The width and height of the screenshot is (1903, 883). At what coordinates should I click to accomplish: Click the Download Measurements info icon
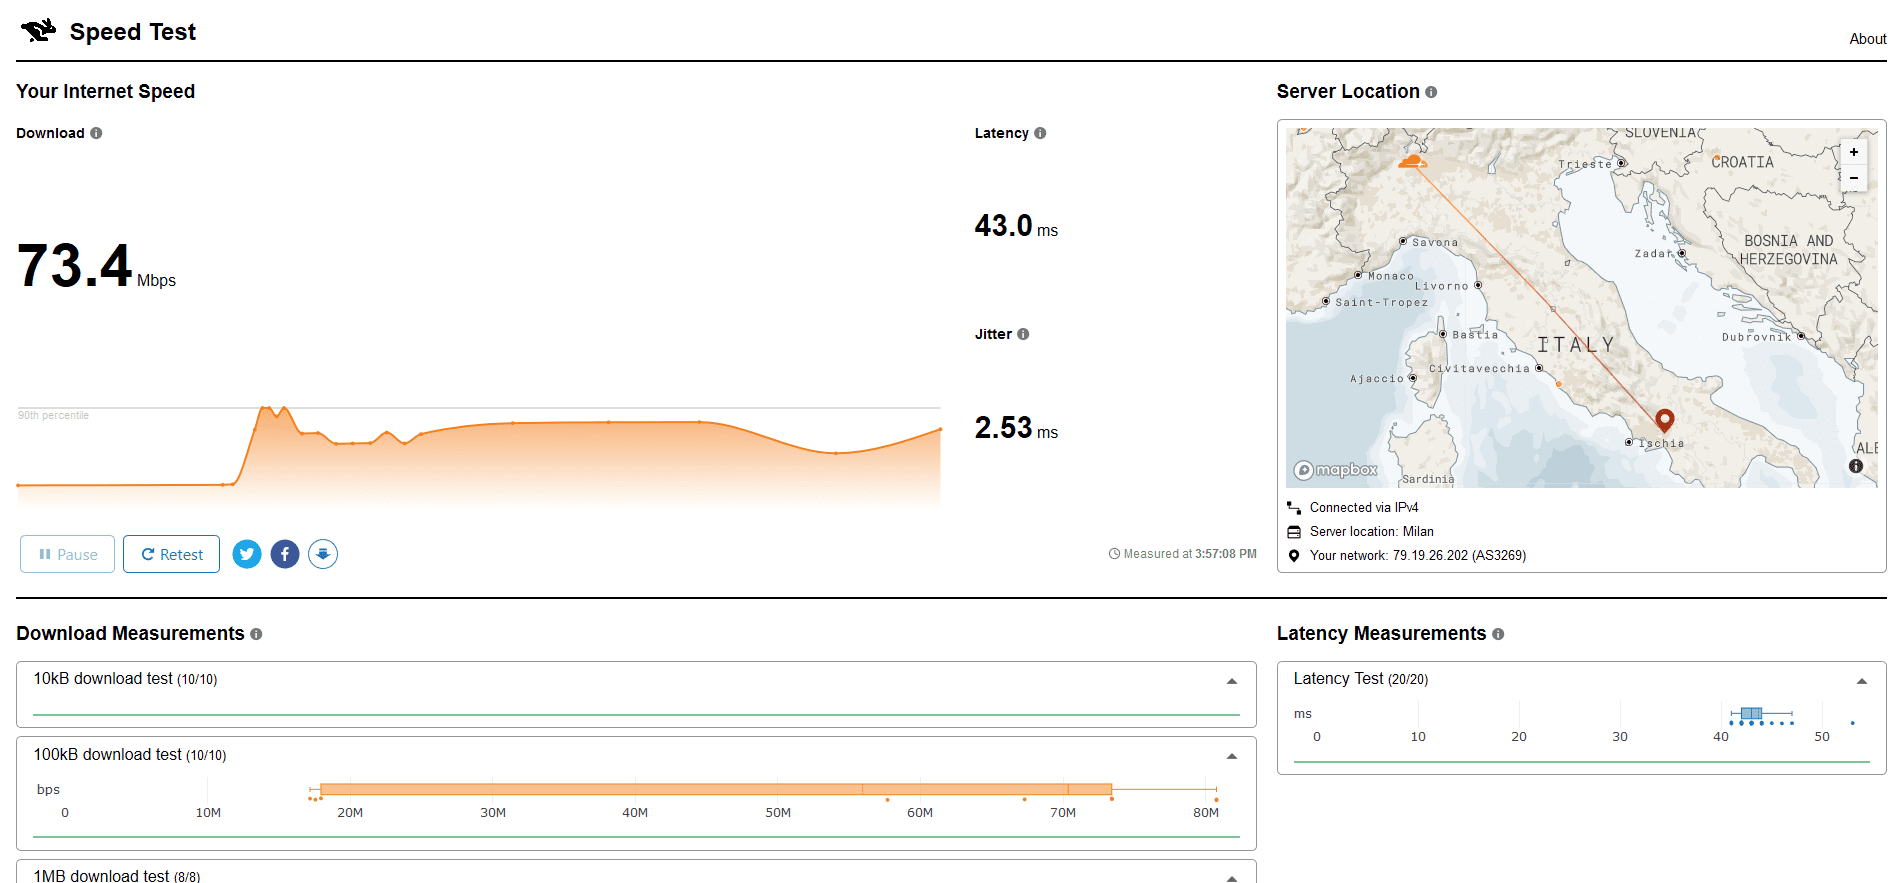[256, 634]
